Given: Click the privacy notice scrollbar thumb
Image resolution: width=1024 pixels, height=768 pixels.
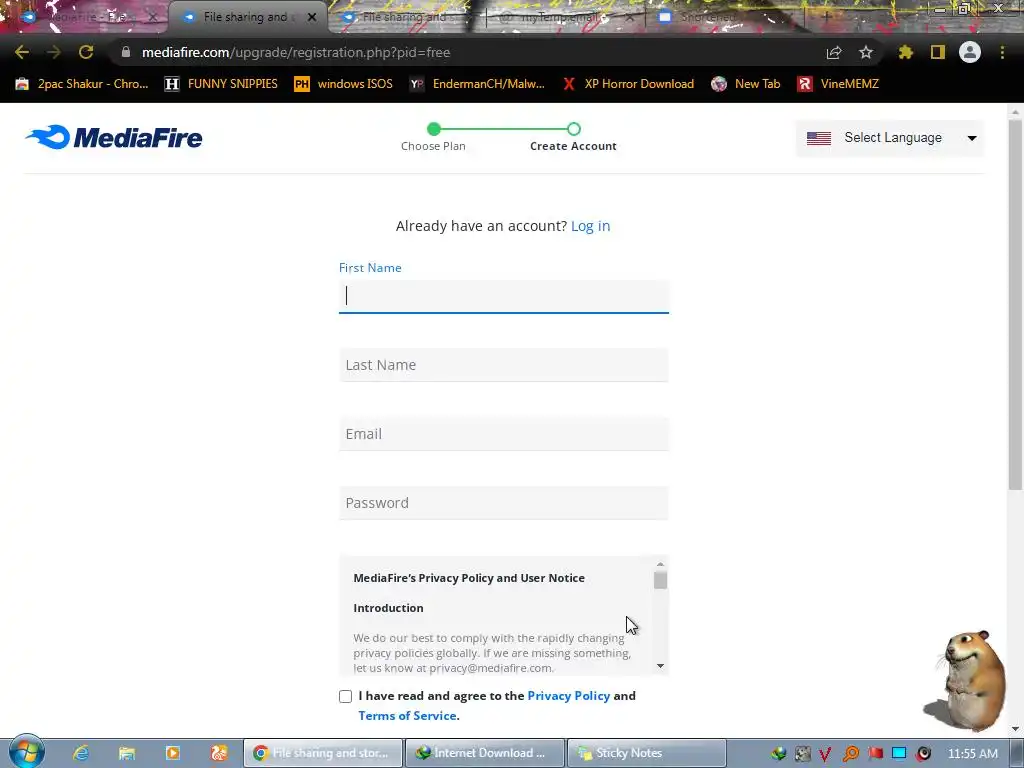Looking at the screenshot, I should (x=660, y=580).
